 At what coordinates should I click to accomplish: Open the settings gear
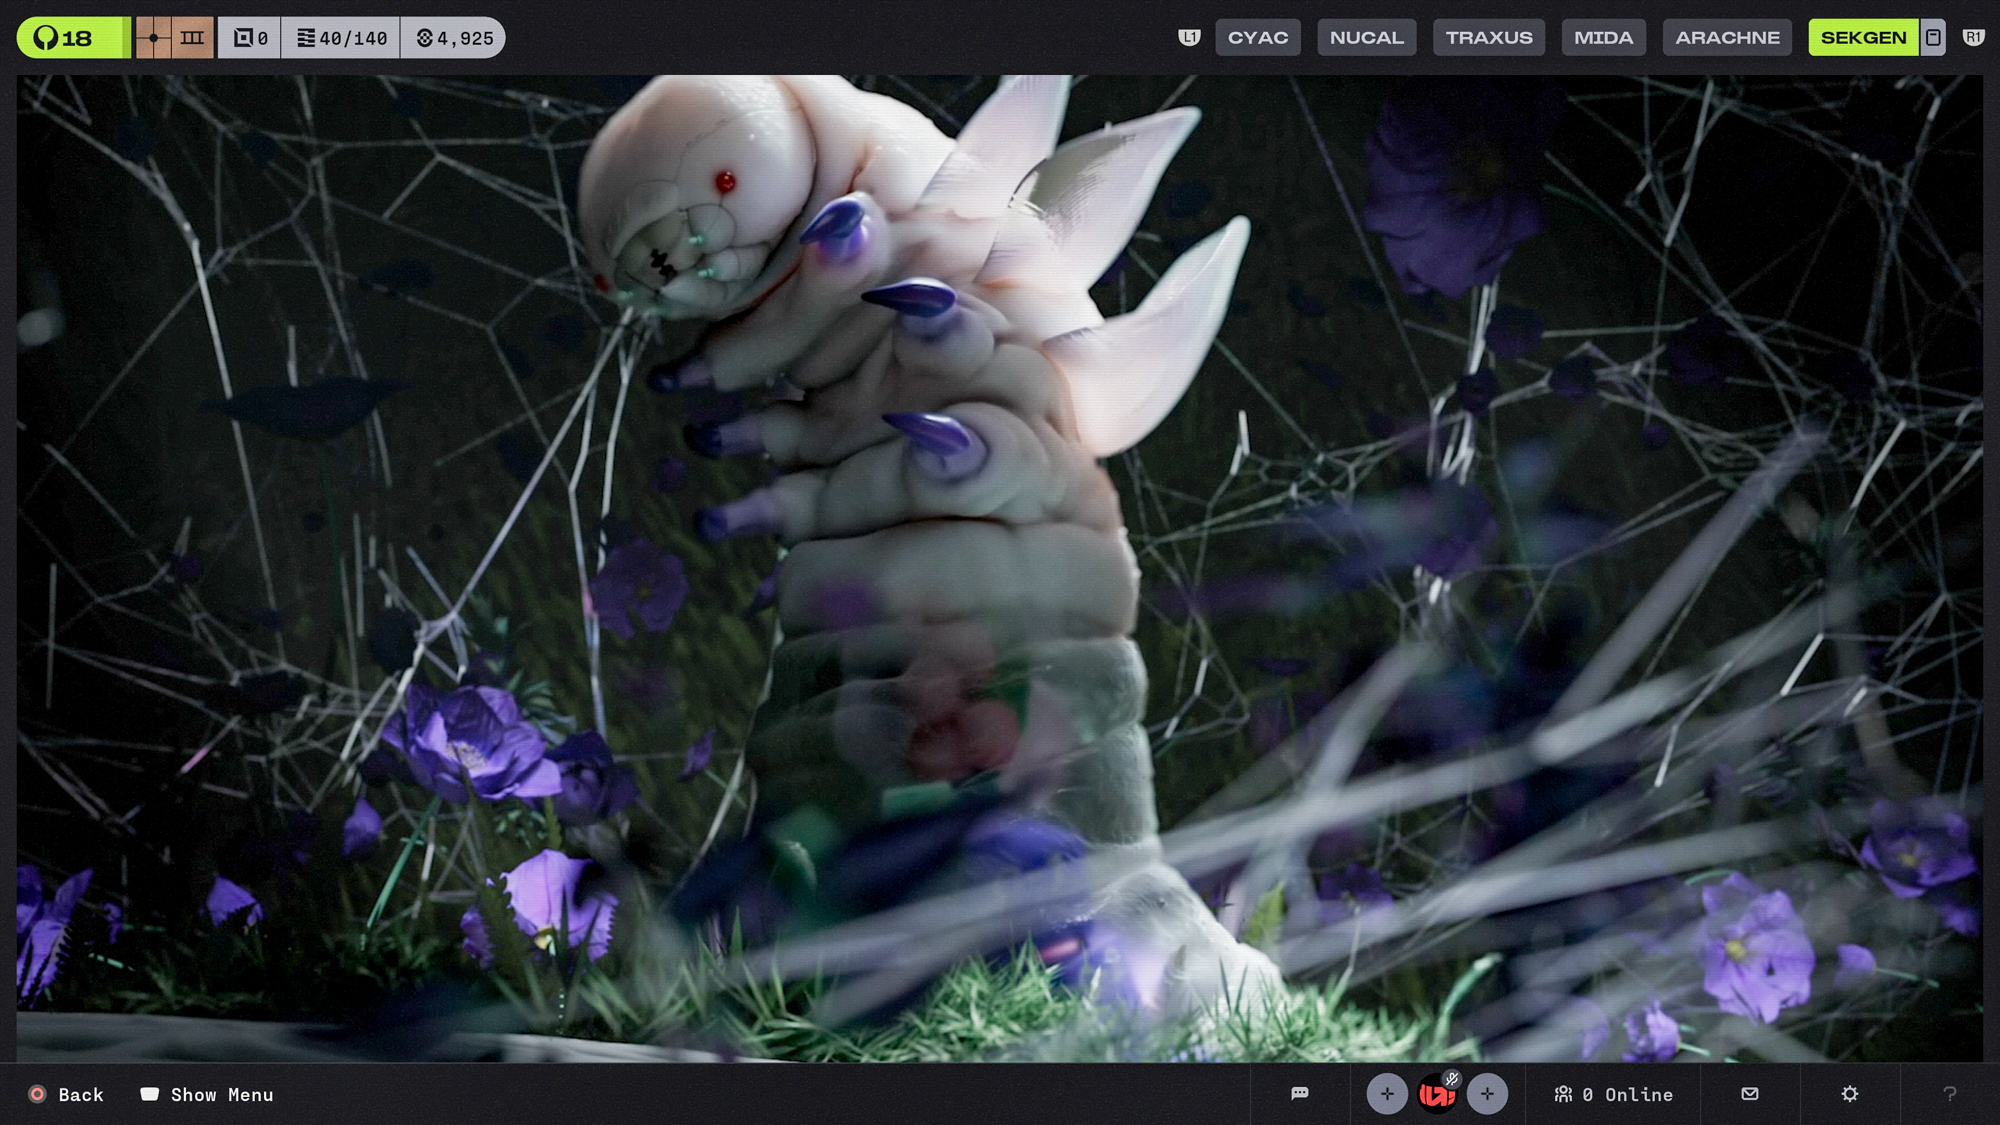coord(1849,1094)
